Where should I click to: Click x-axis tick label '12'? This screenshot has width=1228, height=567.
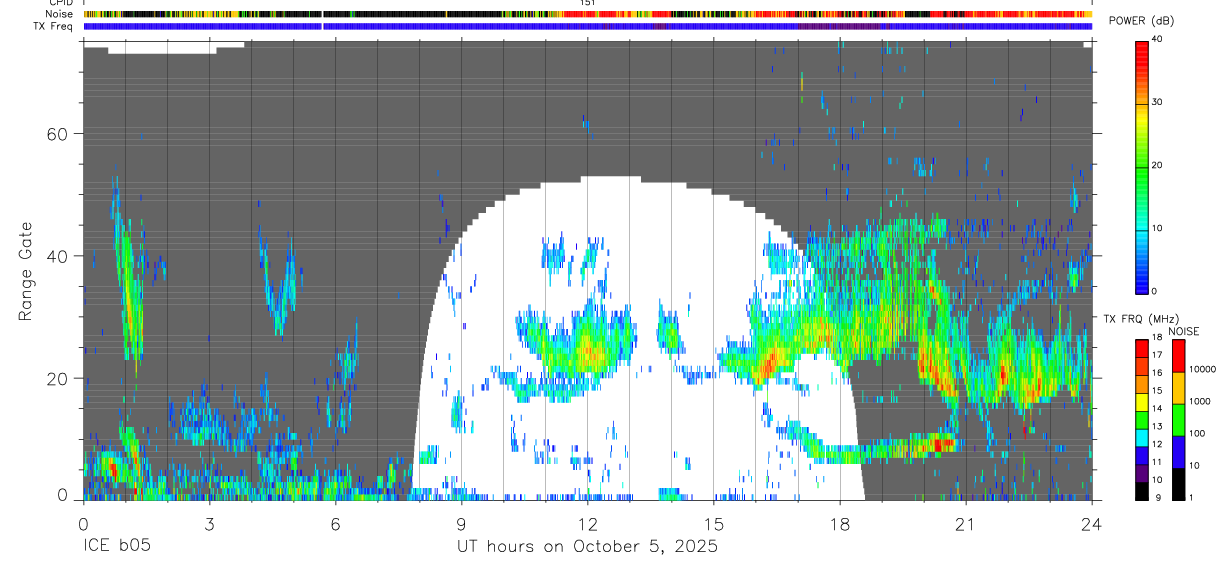click(x=587, y=523)
